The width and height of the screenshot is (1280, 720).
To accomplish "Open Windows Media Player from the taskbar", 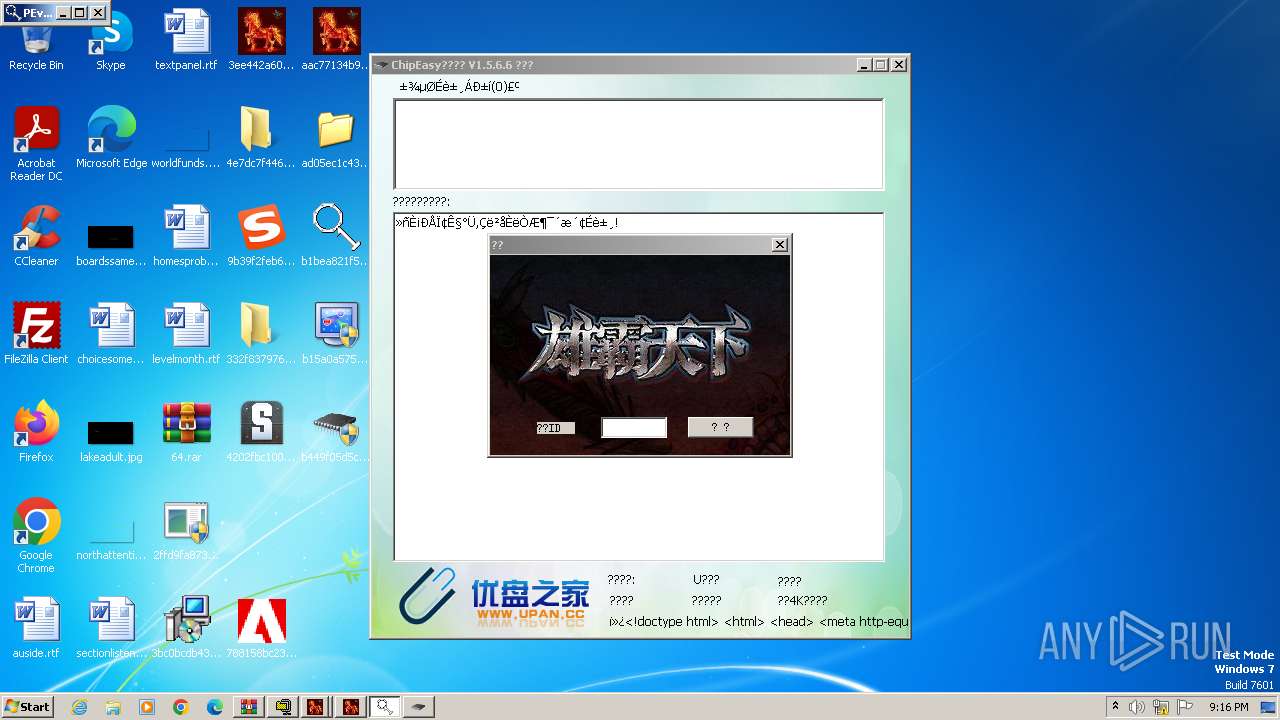I will (147, 707).
